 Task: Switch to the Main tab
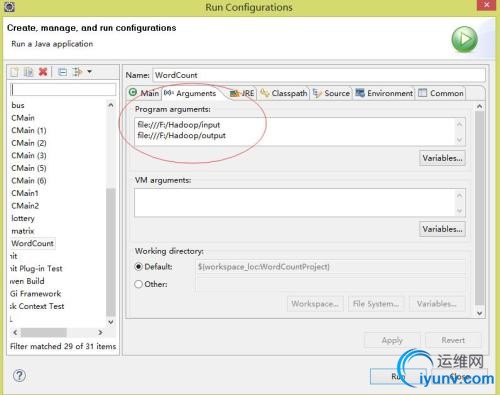point(144,93)
